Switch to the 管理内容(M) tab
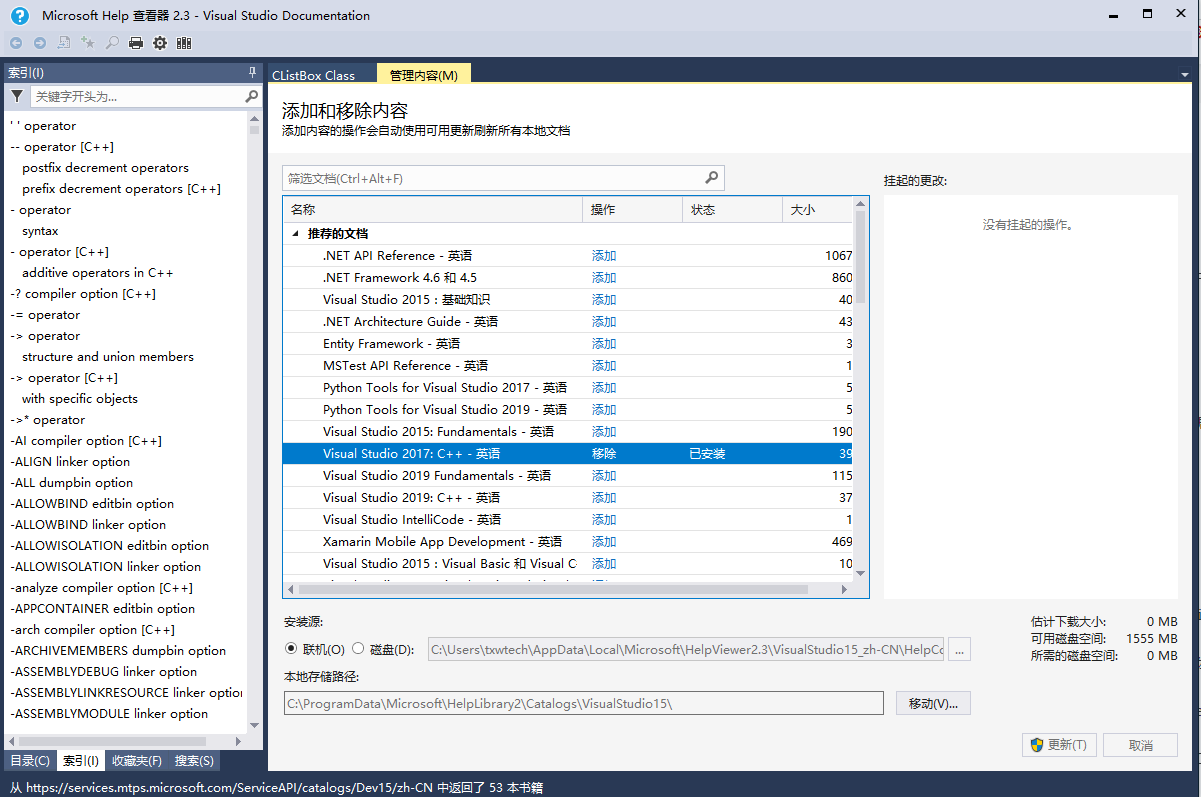 pos(424,75)
